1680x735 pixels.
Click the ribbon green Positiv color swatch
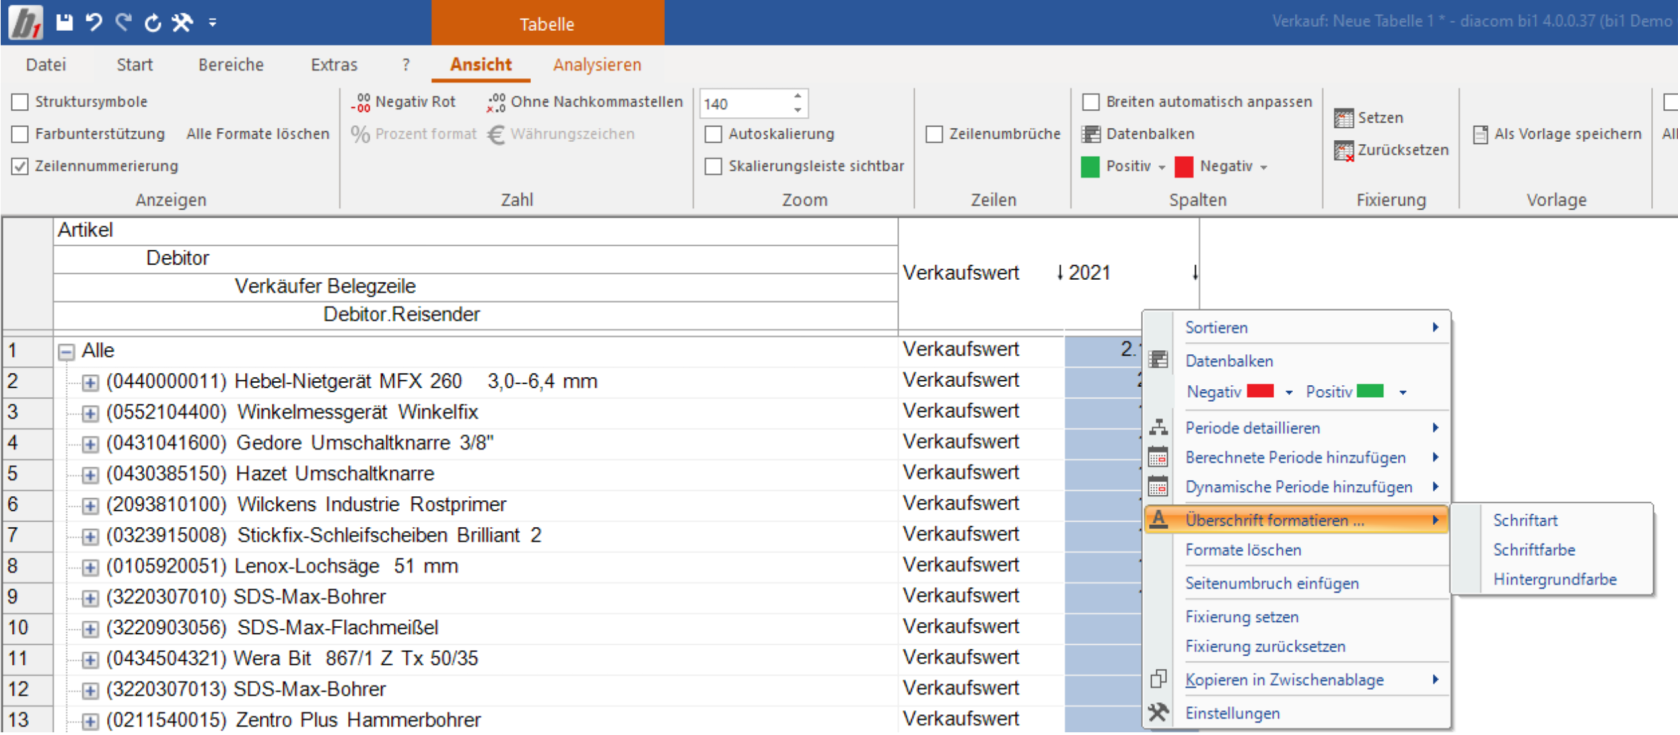click(1090, 166)
